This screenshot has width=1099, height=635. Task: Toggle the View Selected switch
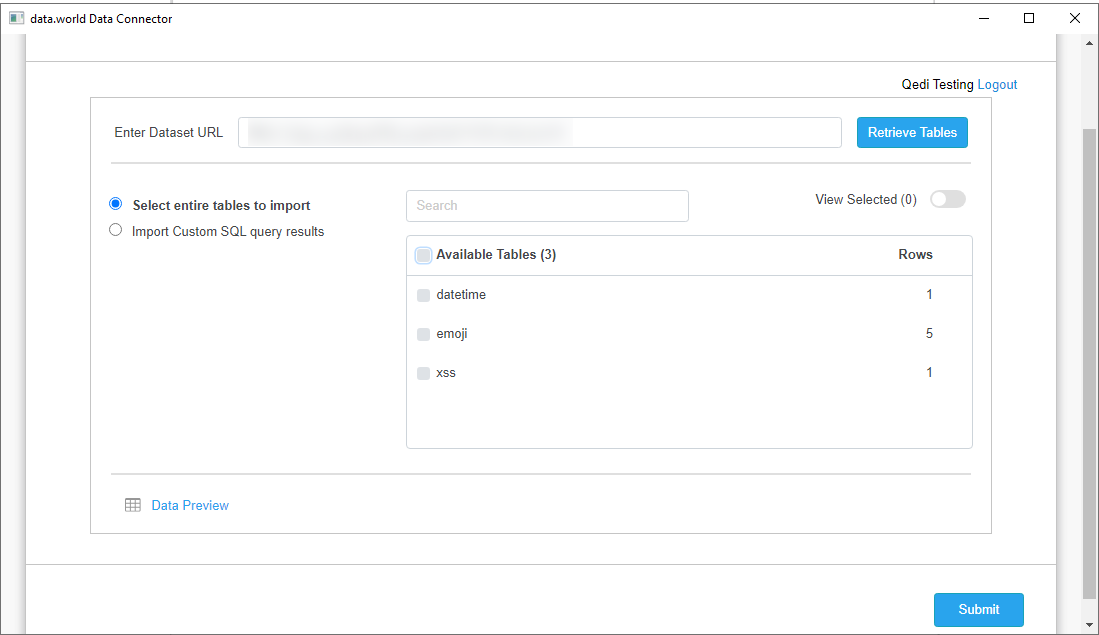click(x=947, y=199)
